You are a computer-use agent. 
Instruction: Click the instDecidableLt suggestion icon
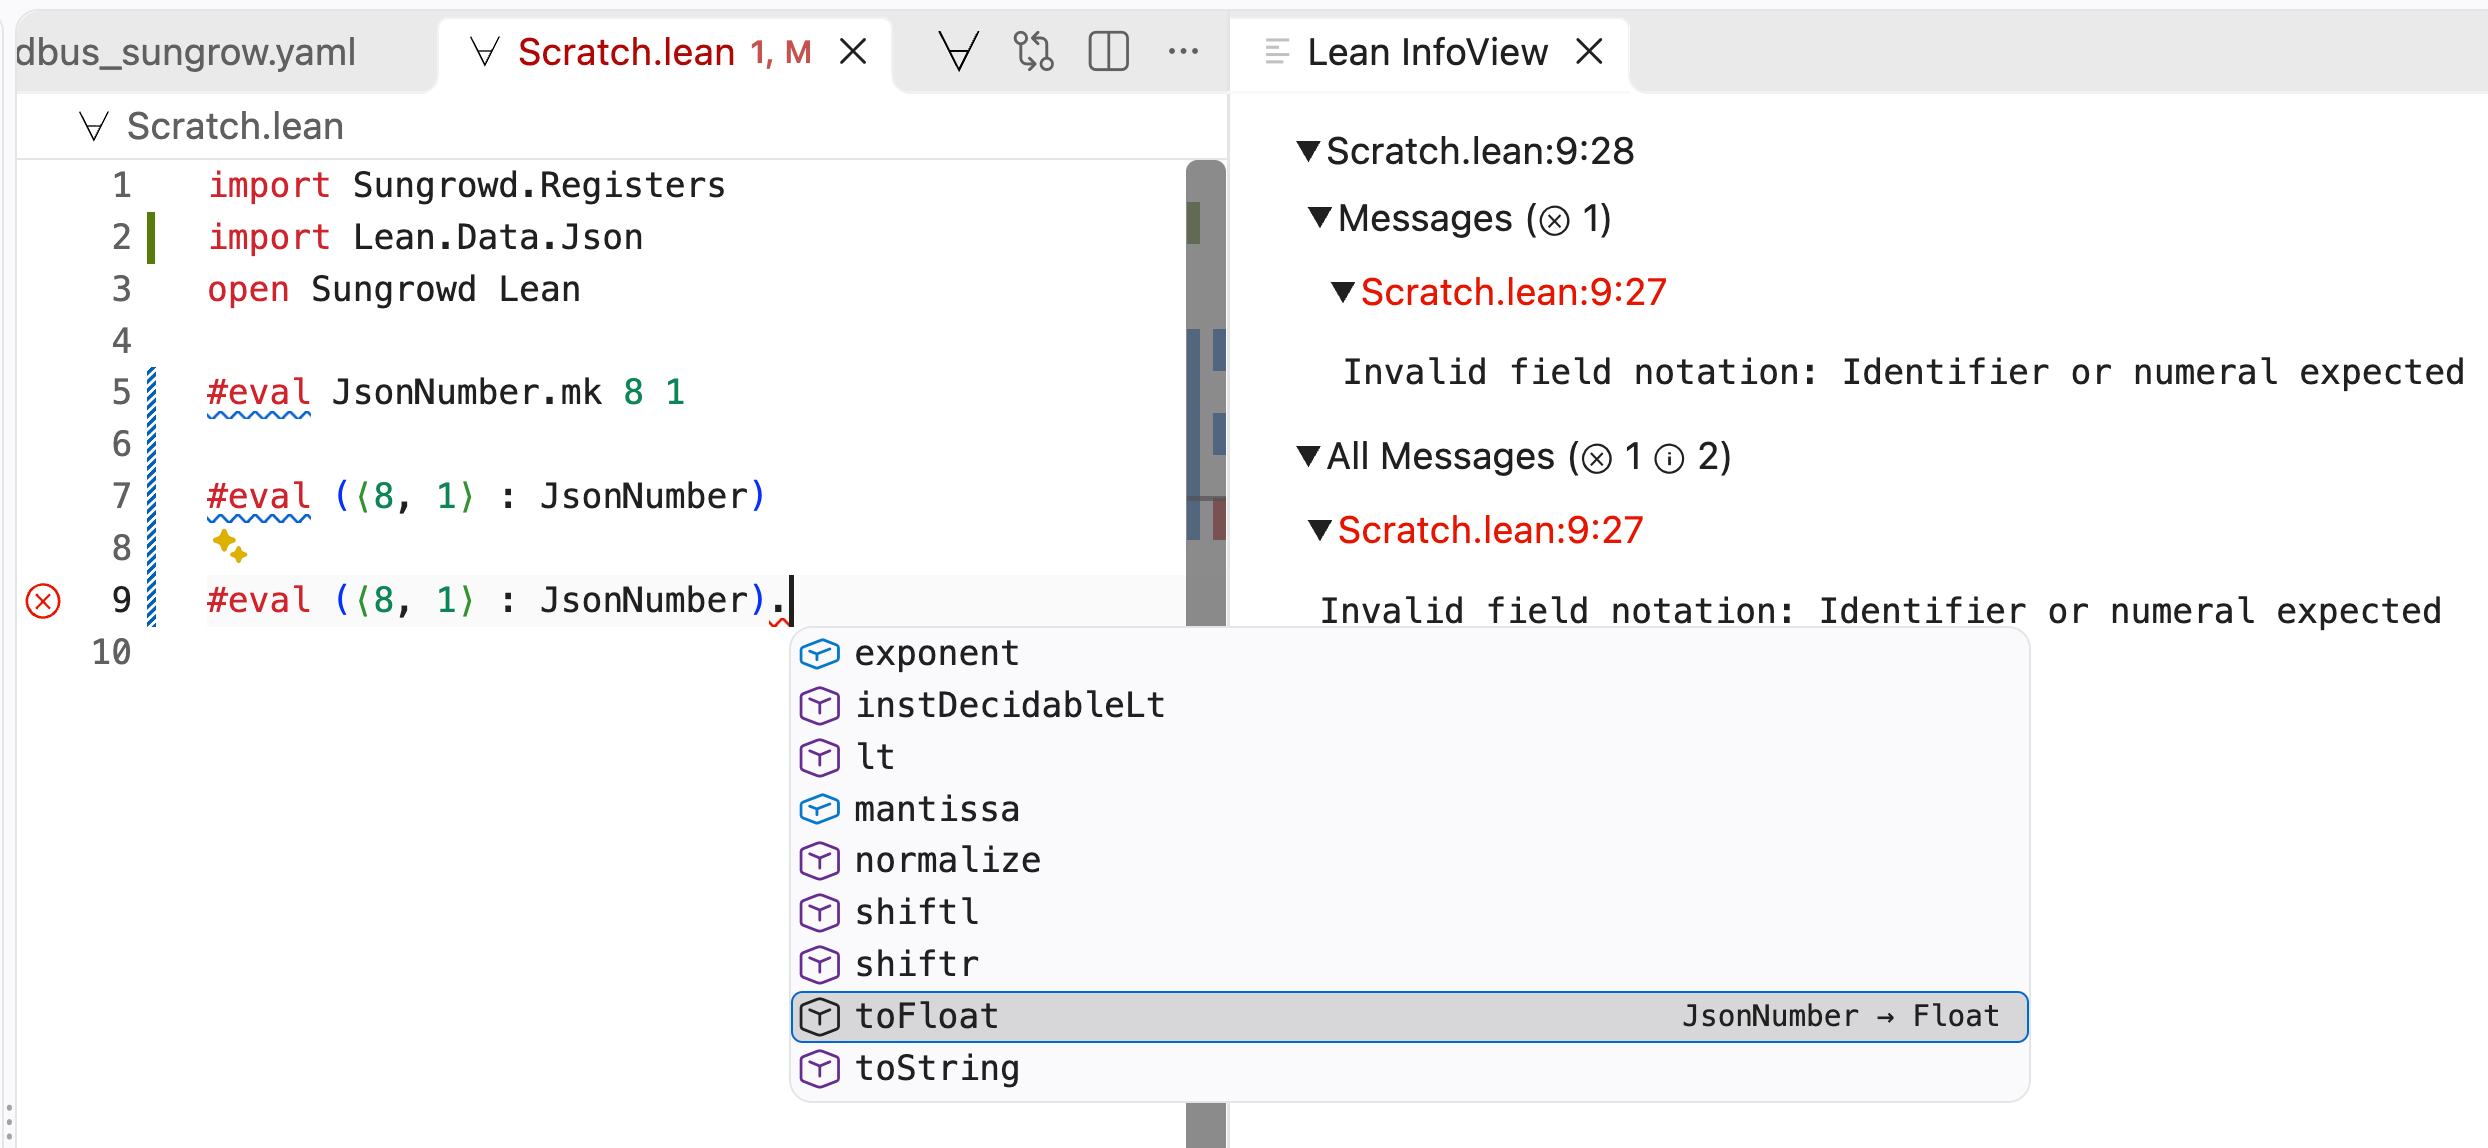coord(819,705)
